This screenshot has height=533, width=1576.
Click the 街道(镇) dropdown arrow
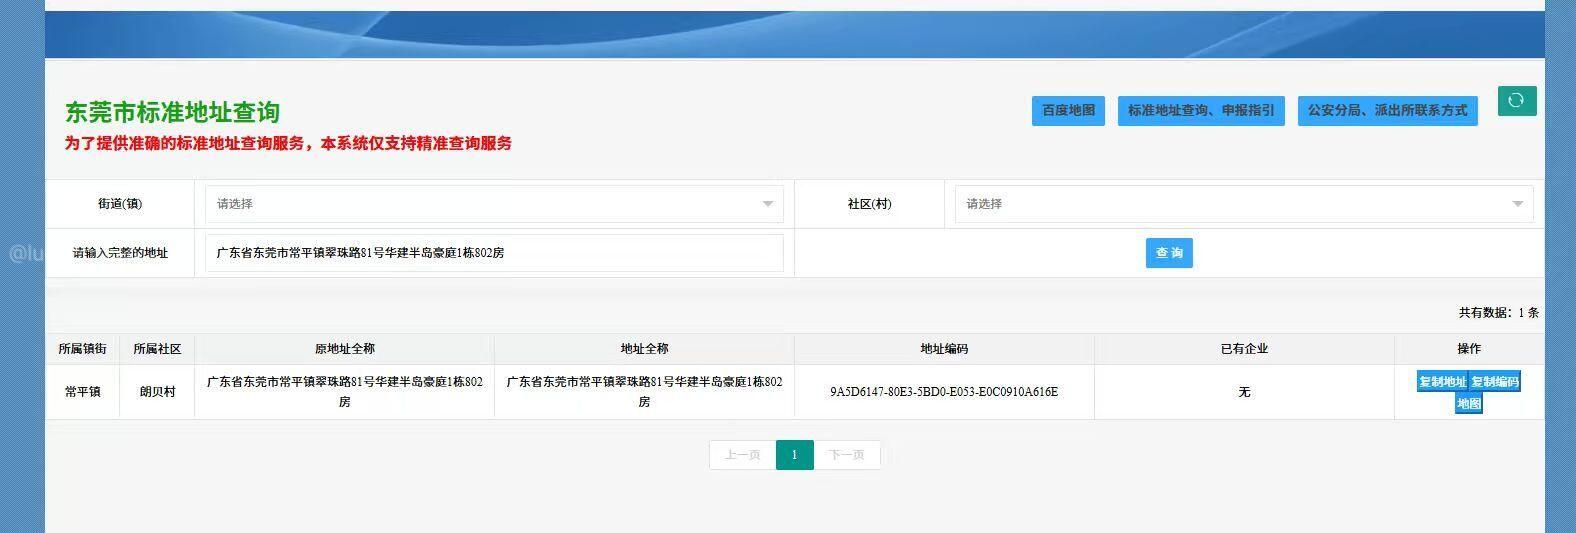pos(767,204)
